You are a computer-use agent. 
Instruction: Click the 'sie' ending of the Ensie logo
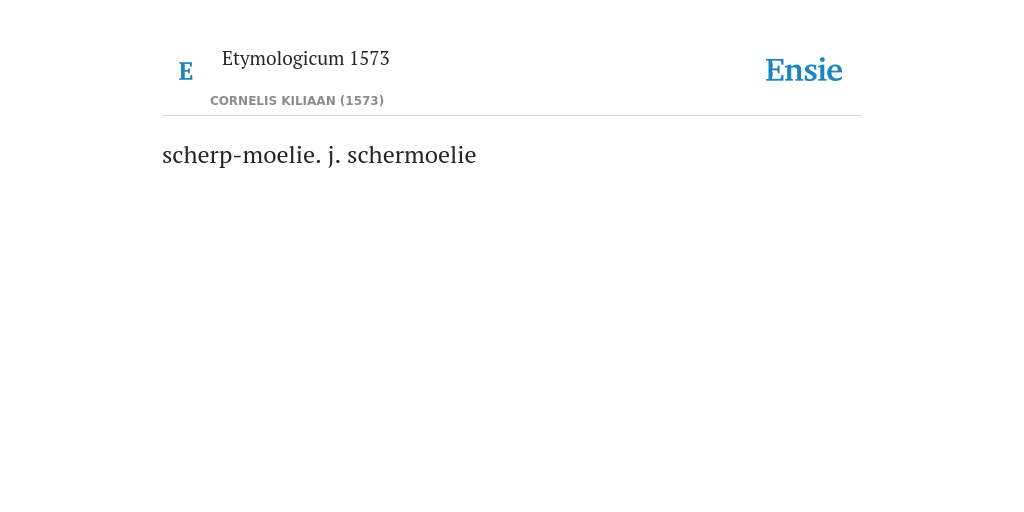click(824, 70)
